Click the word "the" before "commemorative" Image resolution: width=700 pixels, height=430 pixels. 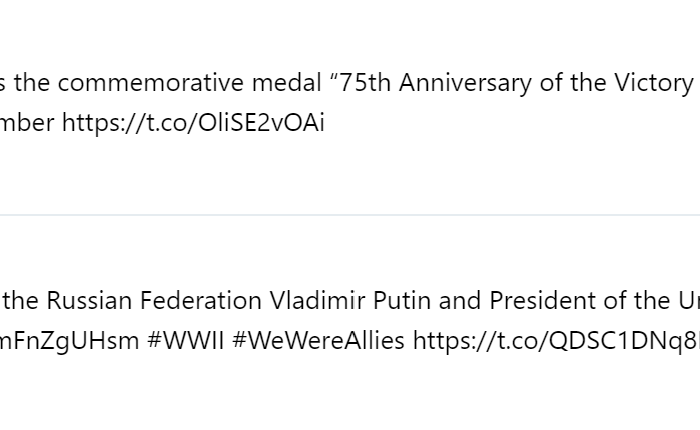tap(32, 83)
